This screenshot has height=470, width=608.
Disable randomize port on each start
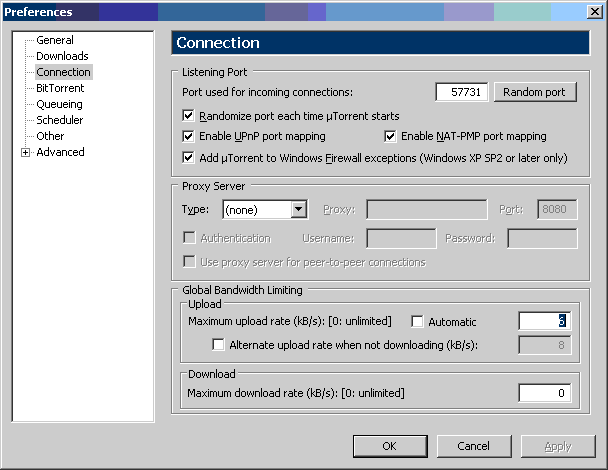190,116
